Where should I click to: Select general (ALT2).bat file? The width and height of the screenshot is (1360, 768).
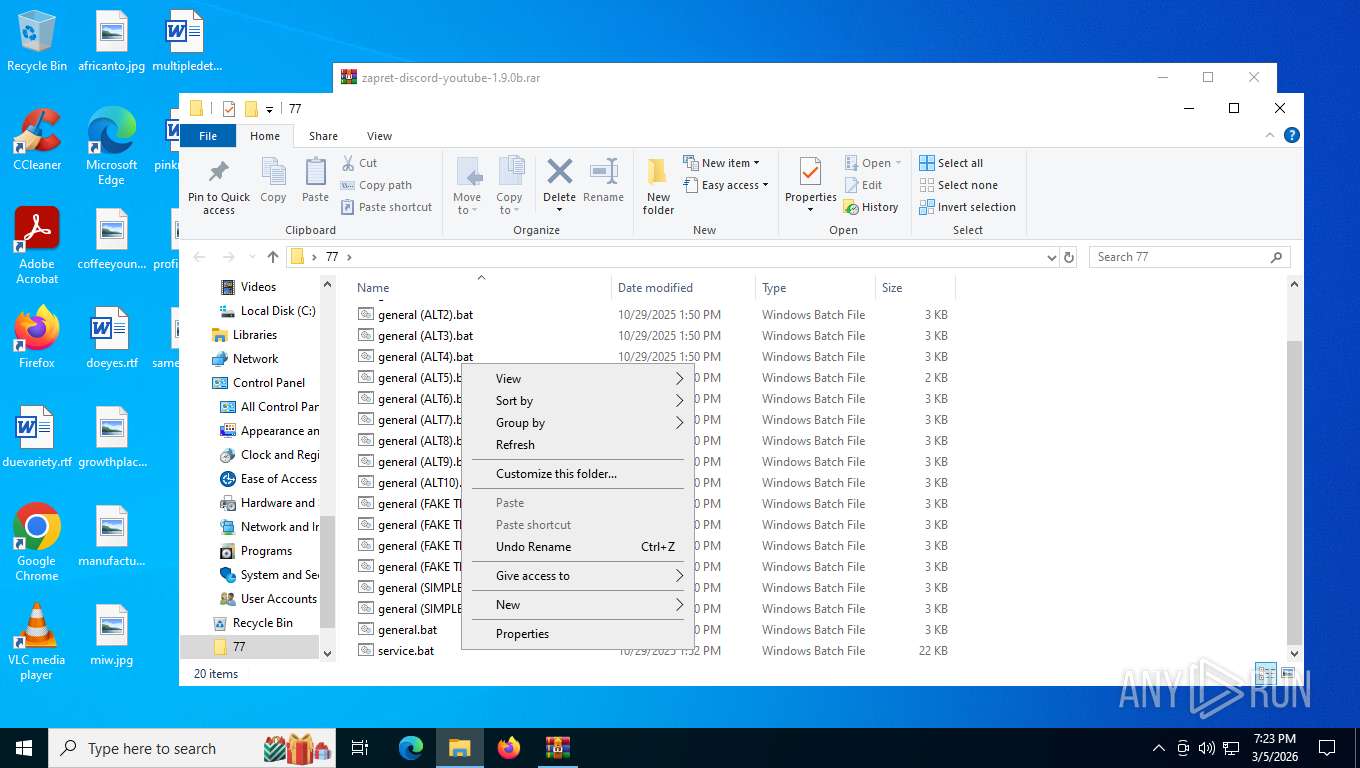(425, 314)
